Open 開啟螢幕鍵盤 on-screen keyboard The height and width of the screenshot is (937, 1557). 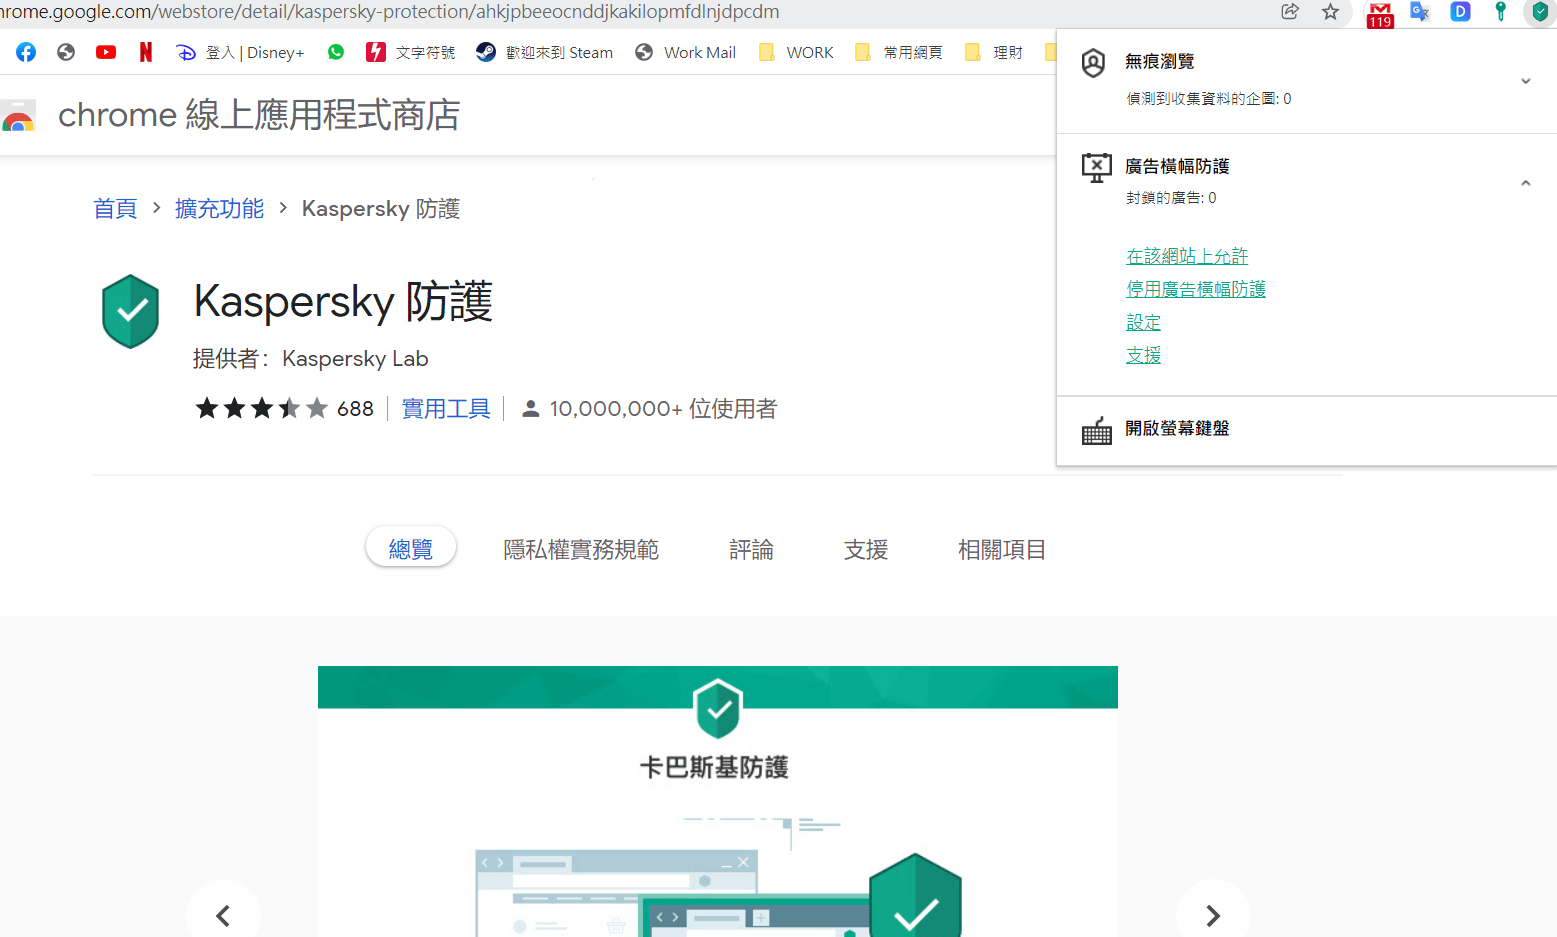tap(1176, 428)
